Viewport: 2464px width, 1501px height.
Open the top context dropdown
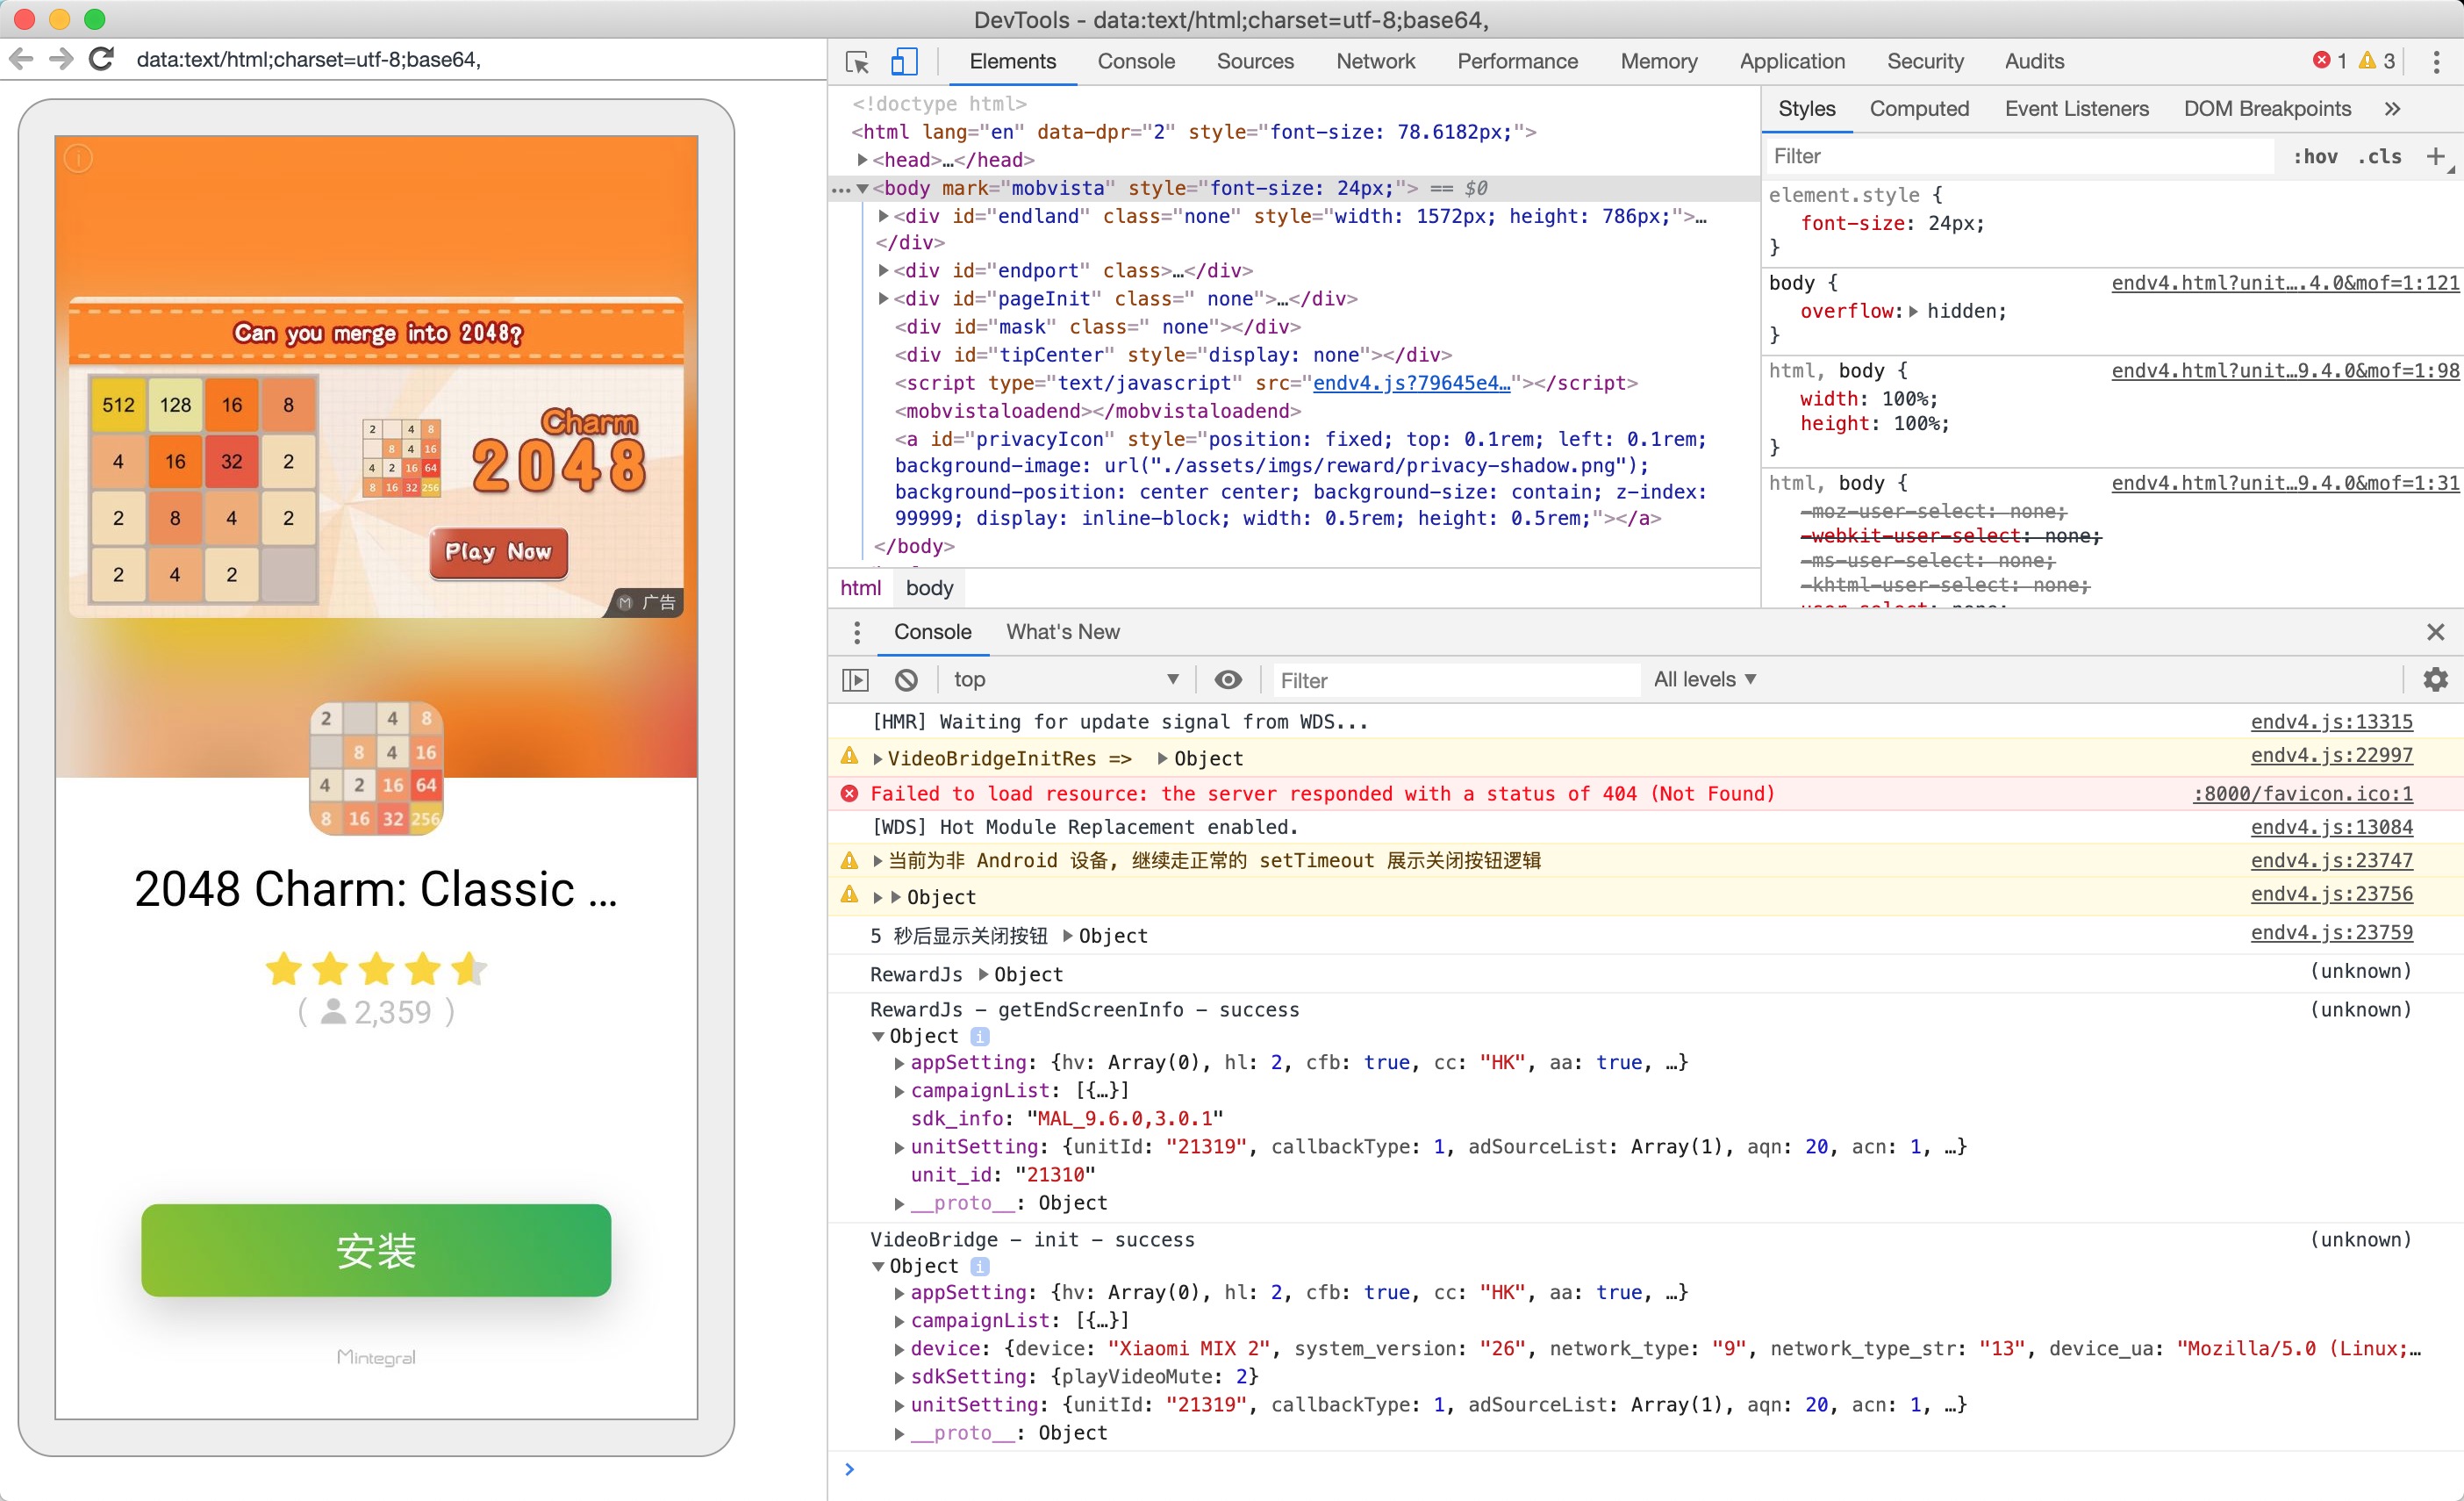(1066, 680)
